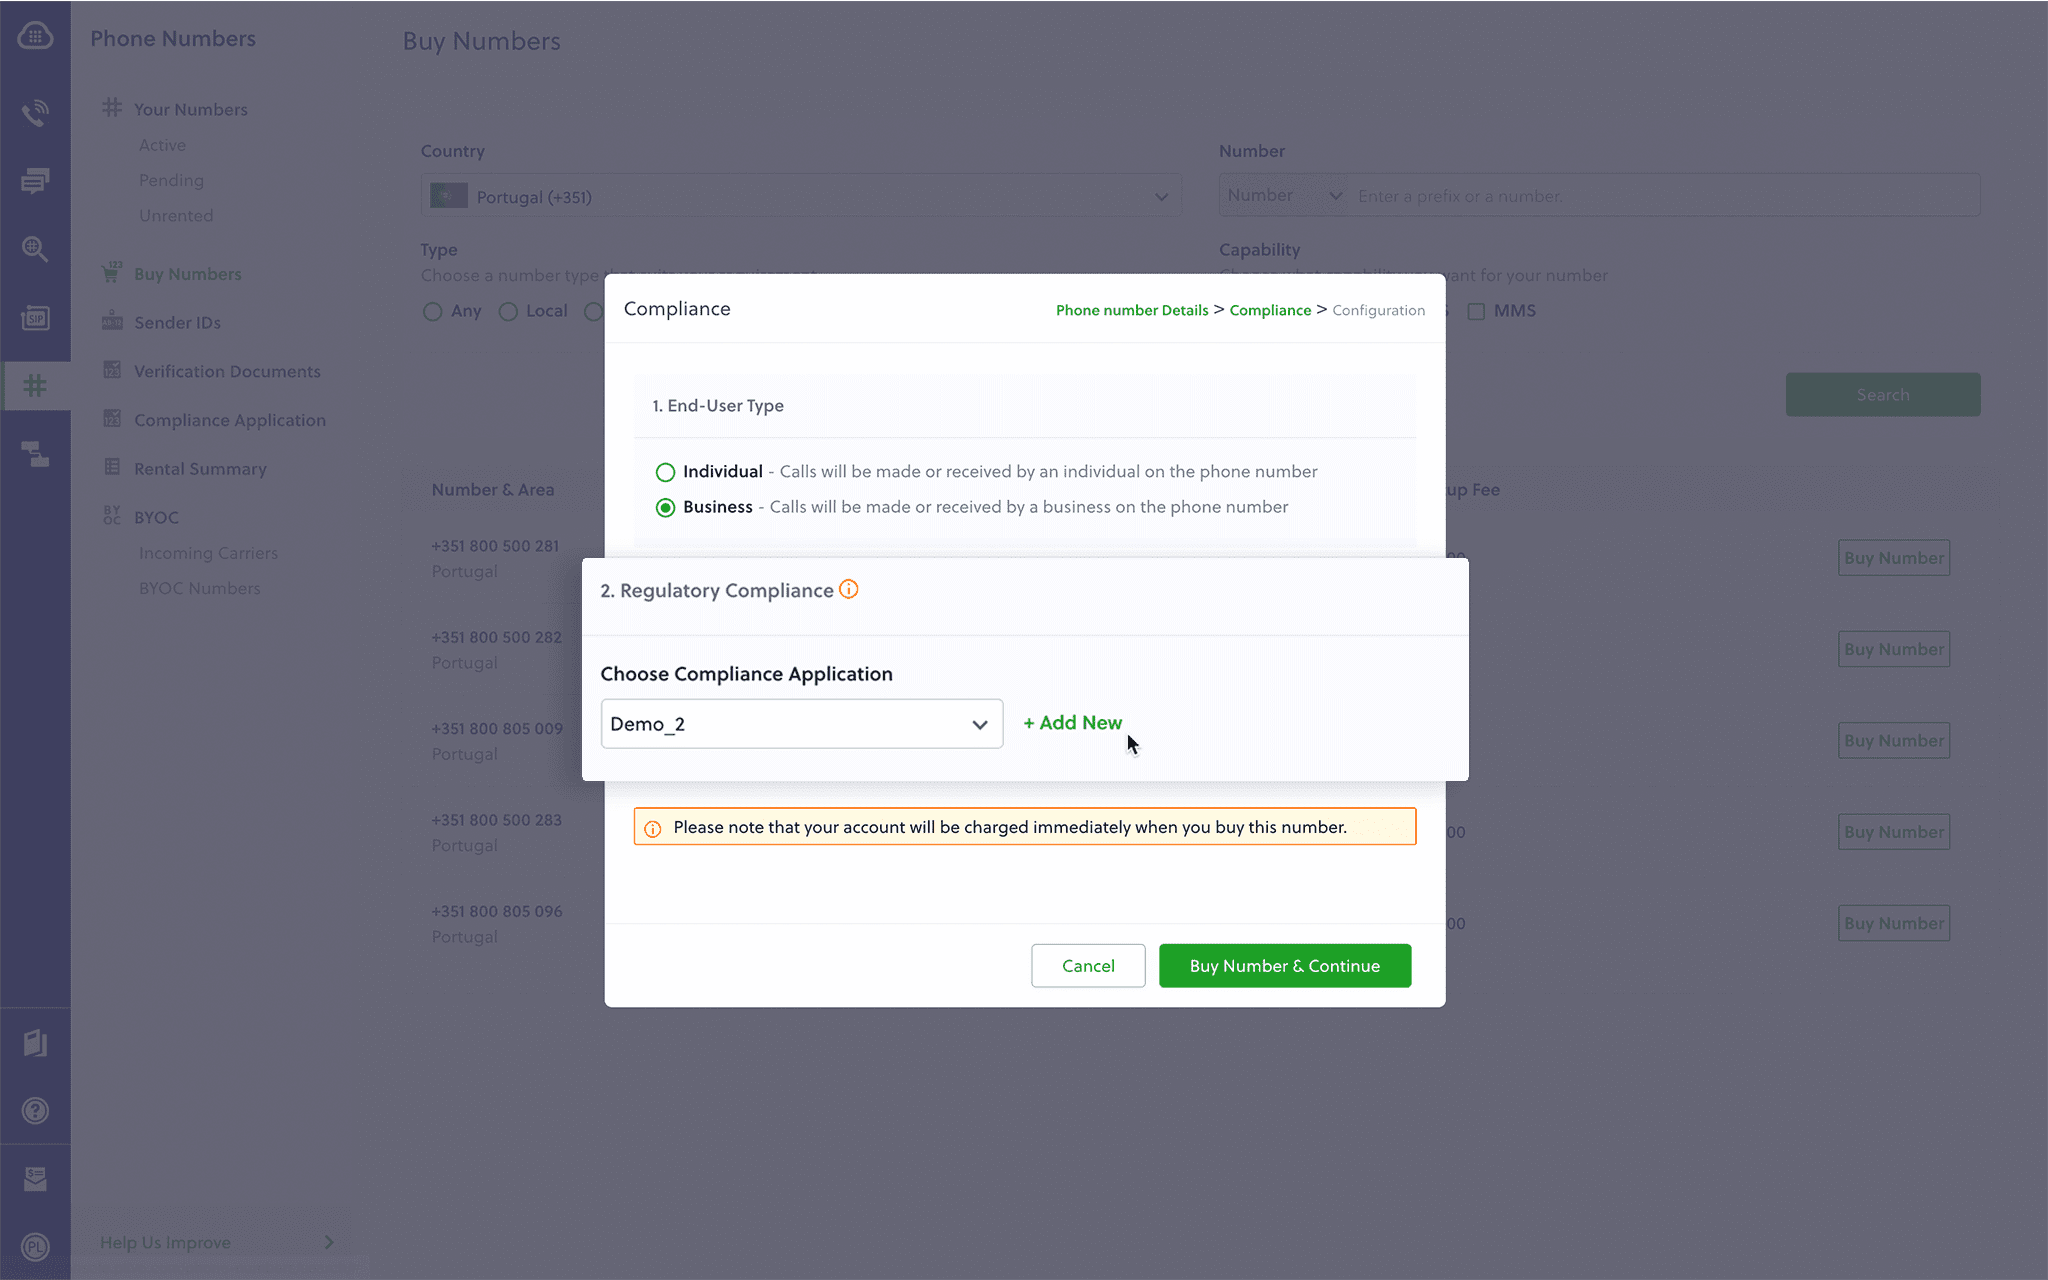This screenshot has width=2048, height=1280.
Task: Click the help question mark sidebar icon
Action: pyautogui.click(x=35, y=1111)
